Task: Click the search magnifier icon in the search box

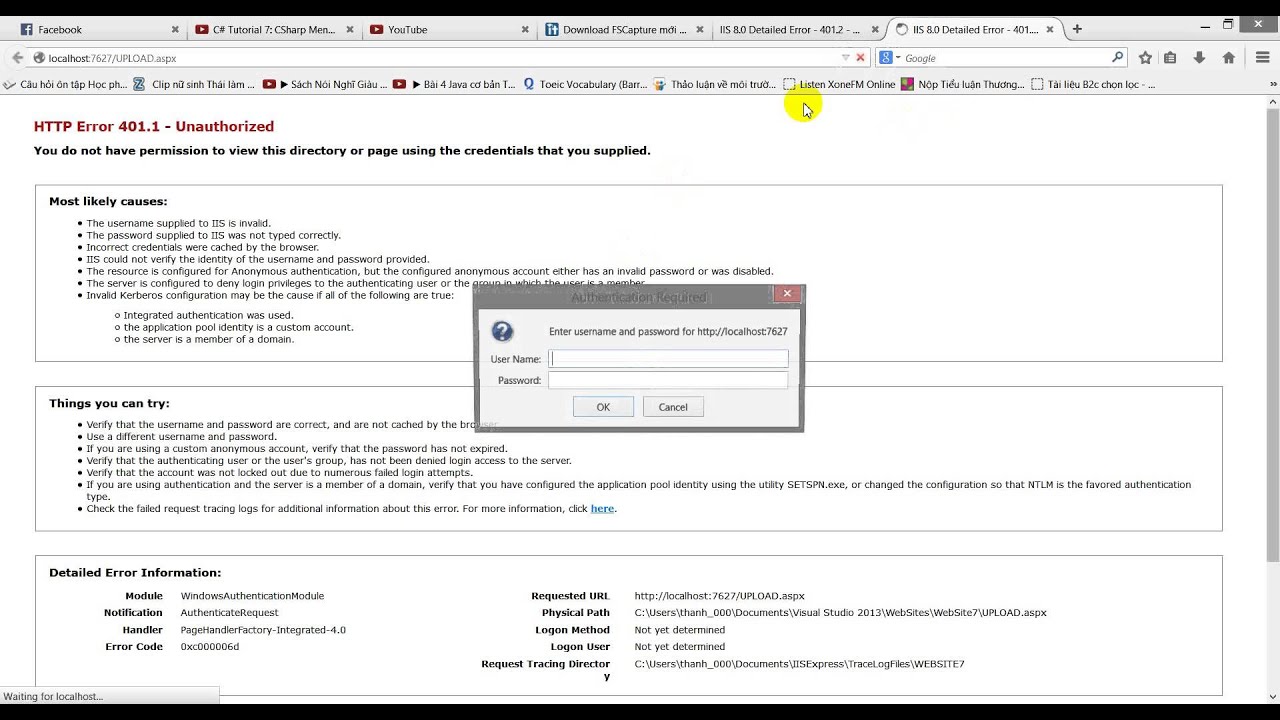Action: (1117, 58)
